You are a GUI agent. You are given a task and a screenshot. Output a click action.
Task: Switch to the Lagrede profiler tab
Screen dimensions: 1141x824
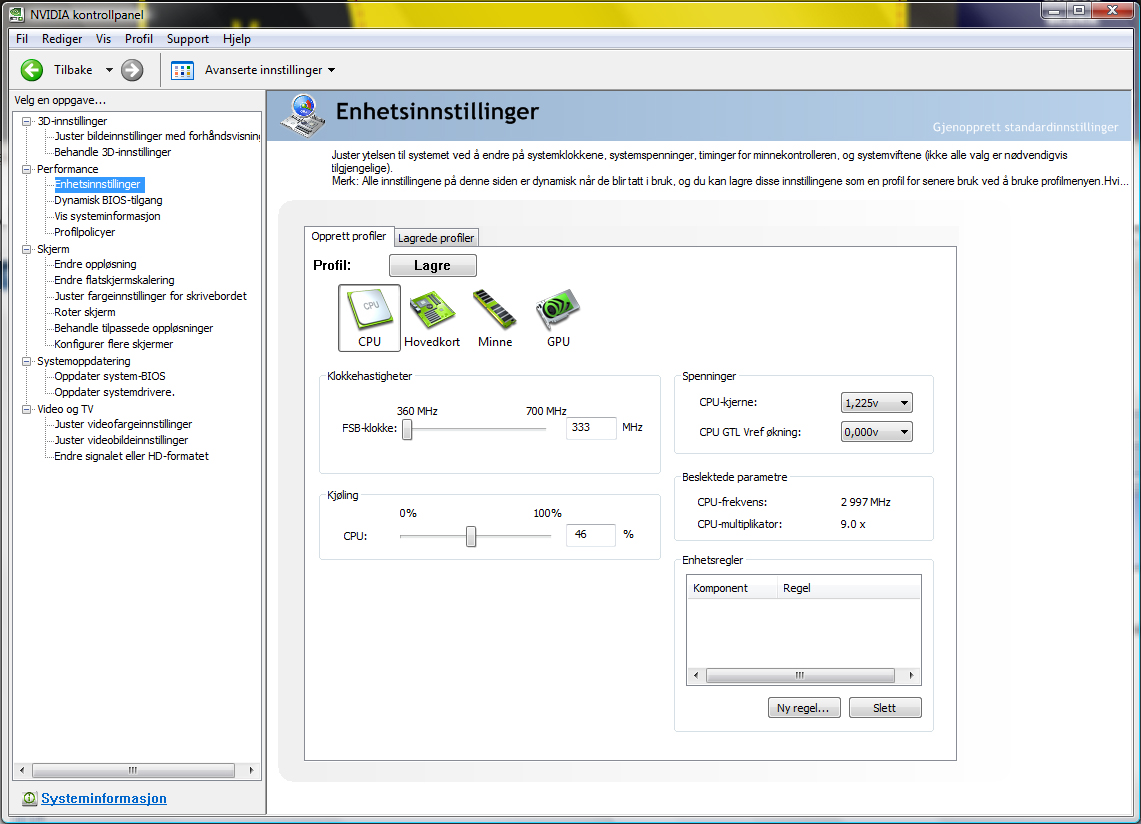(436, 238)
